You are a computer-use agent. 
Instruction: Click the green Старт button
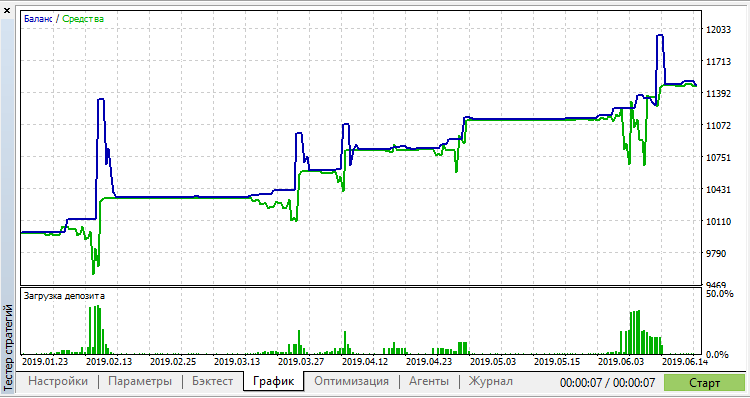(704, 383)
